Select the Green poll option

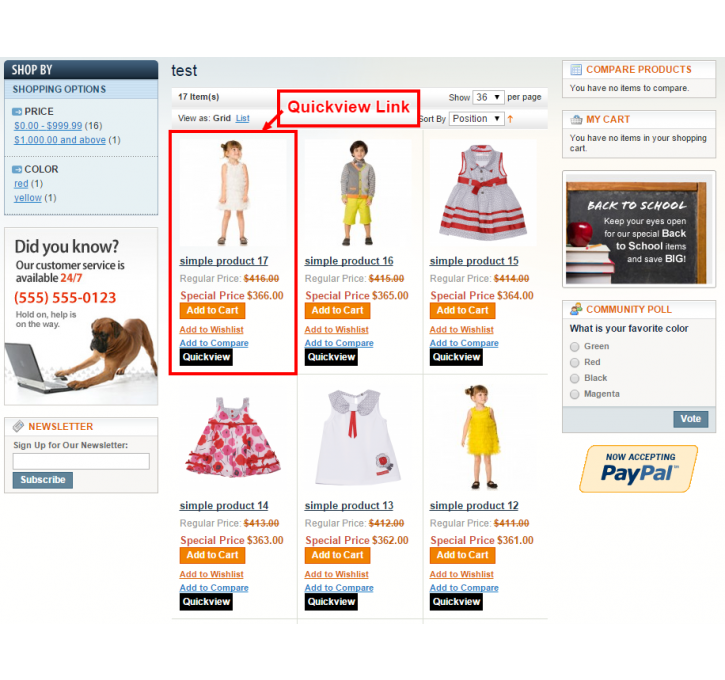(x=575, y=347)
